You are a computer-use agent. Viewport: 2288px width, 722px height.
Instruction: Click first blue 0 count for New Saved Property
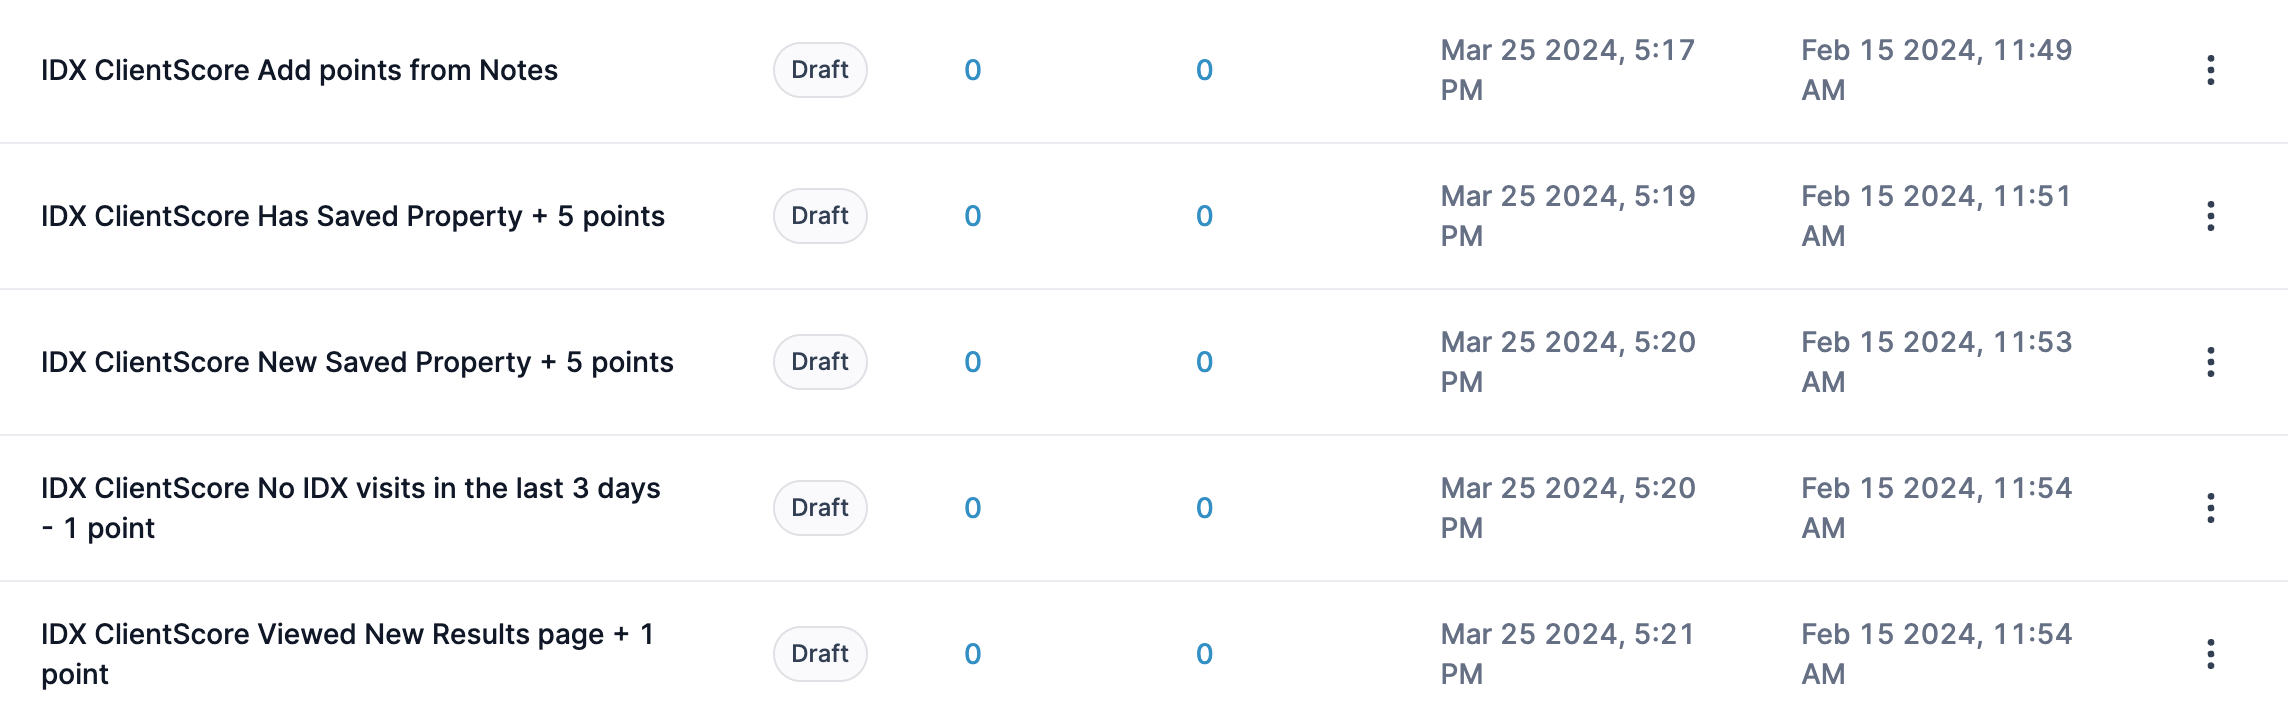coord(972,362)
